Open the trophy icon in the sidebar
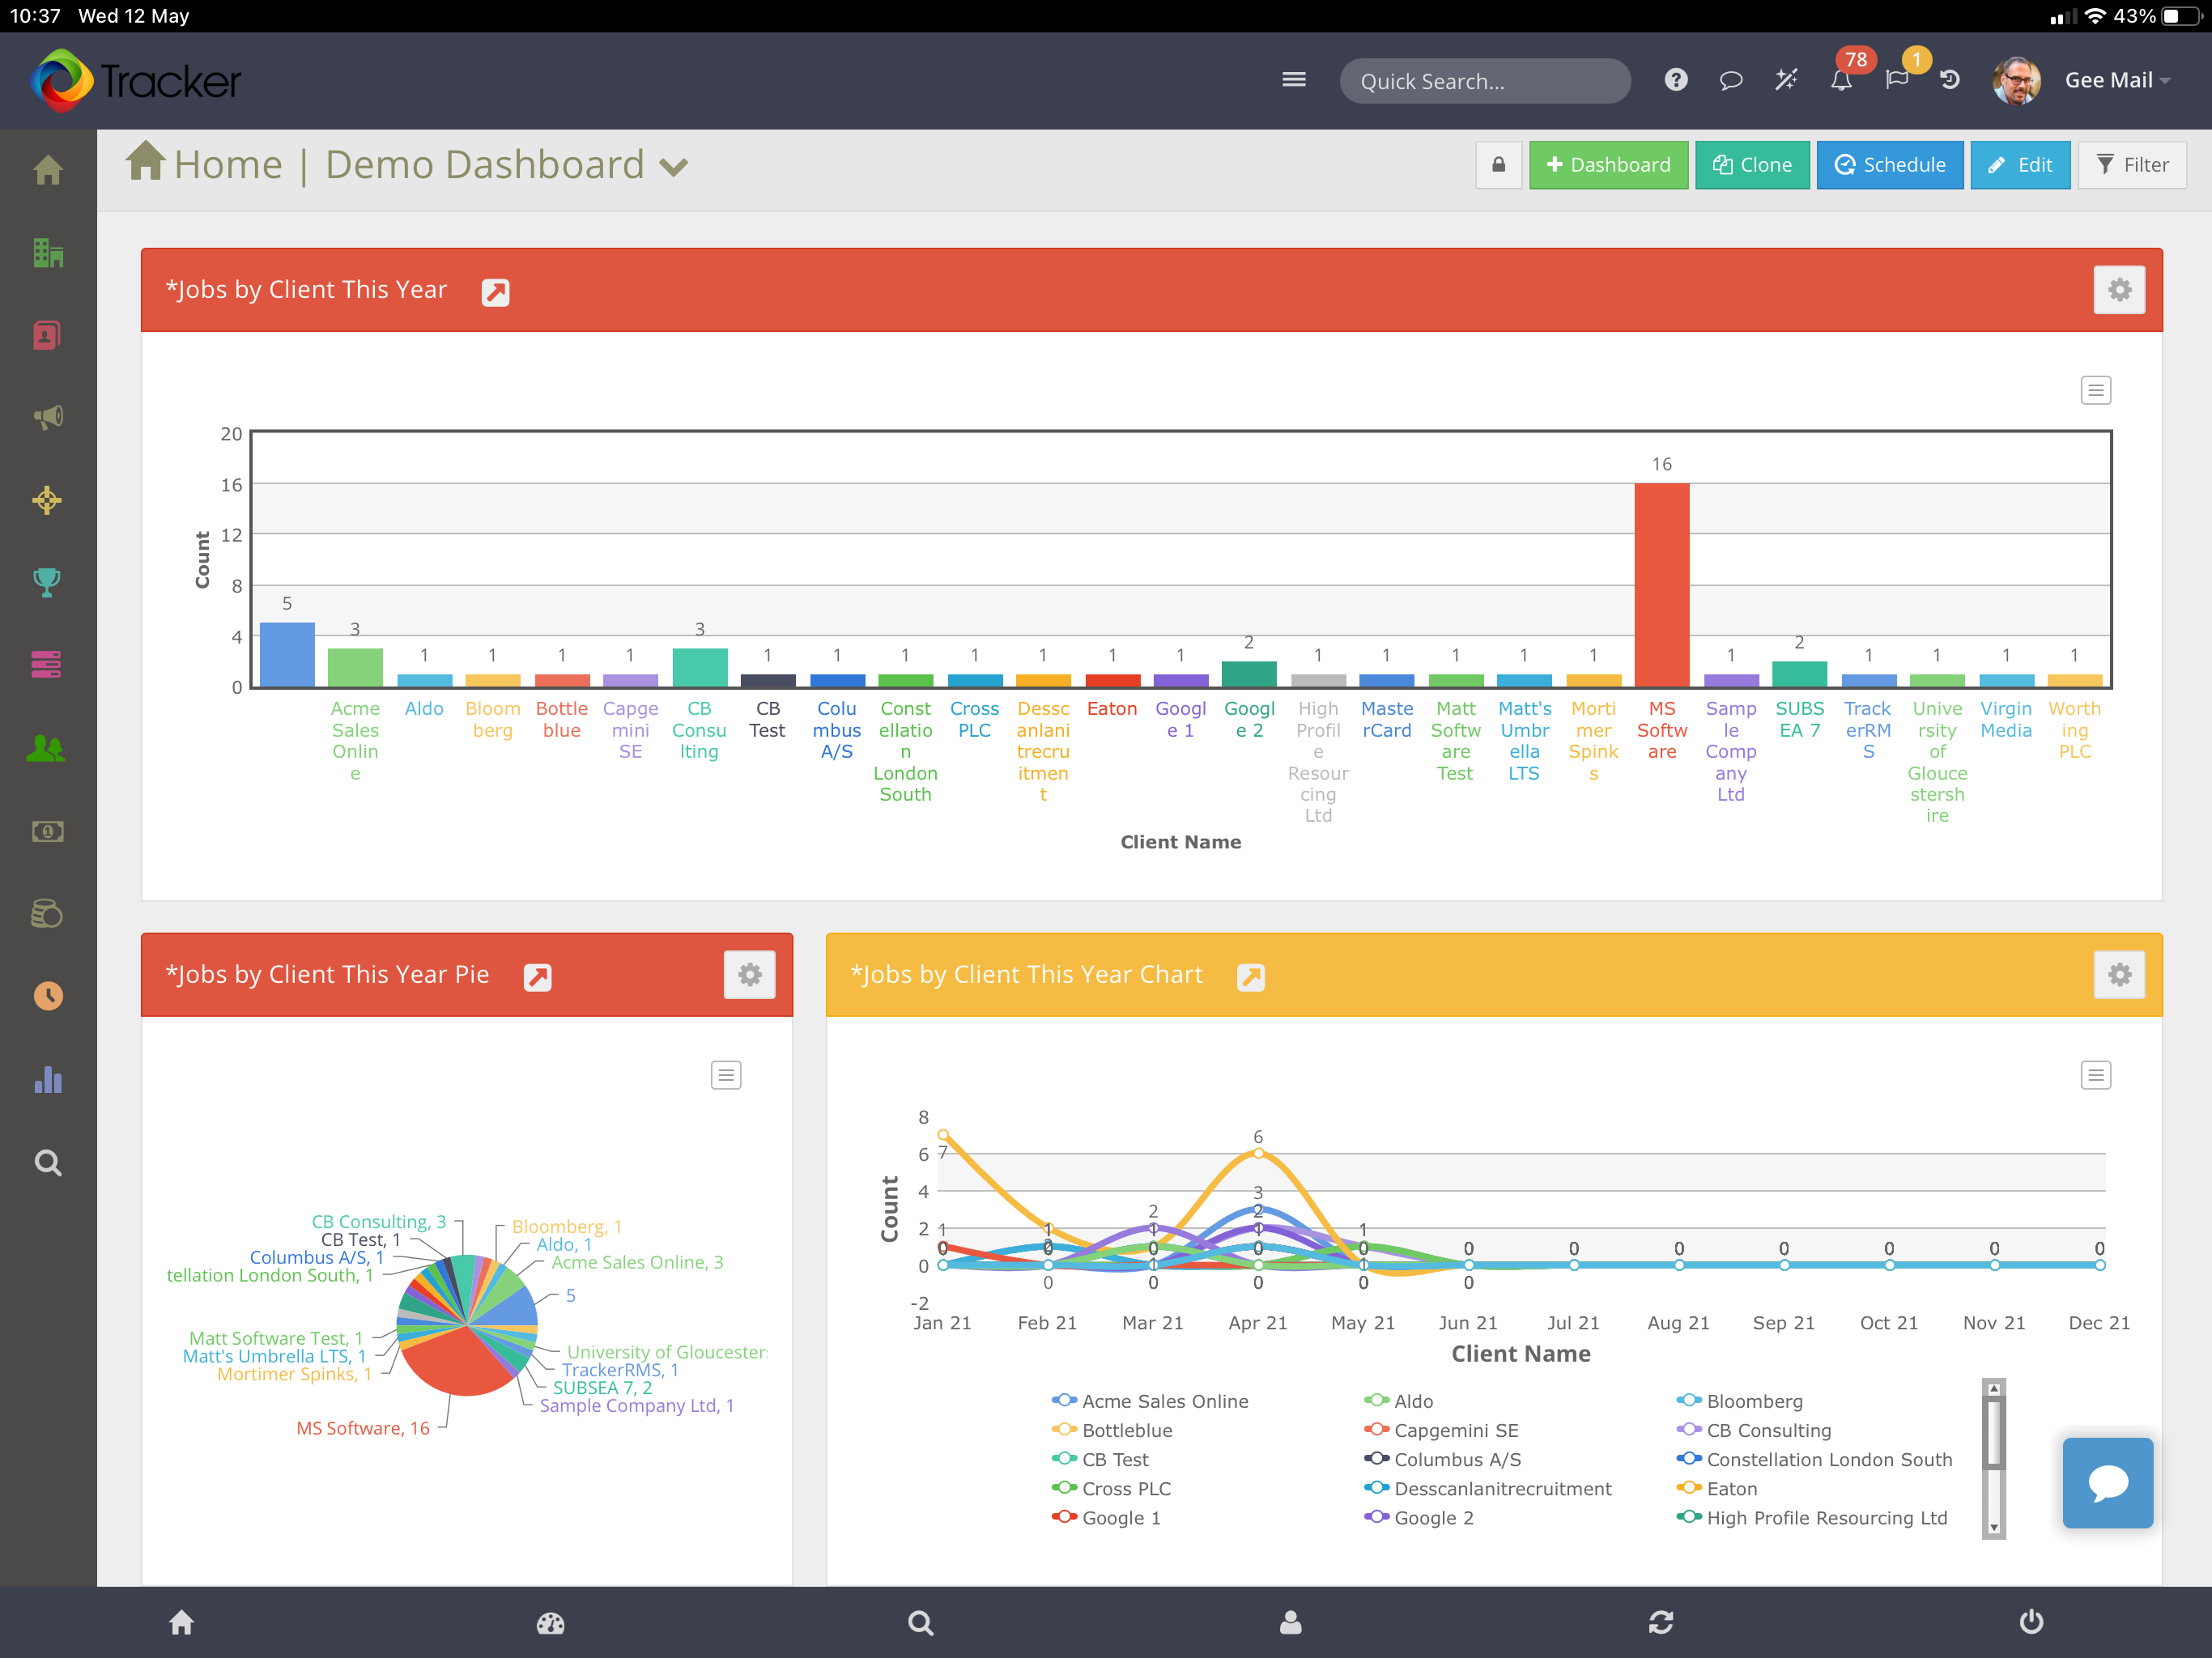 pos(47,582)
